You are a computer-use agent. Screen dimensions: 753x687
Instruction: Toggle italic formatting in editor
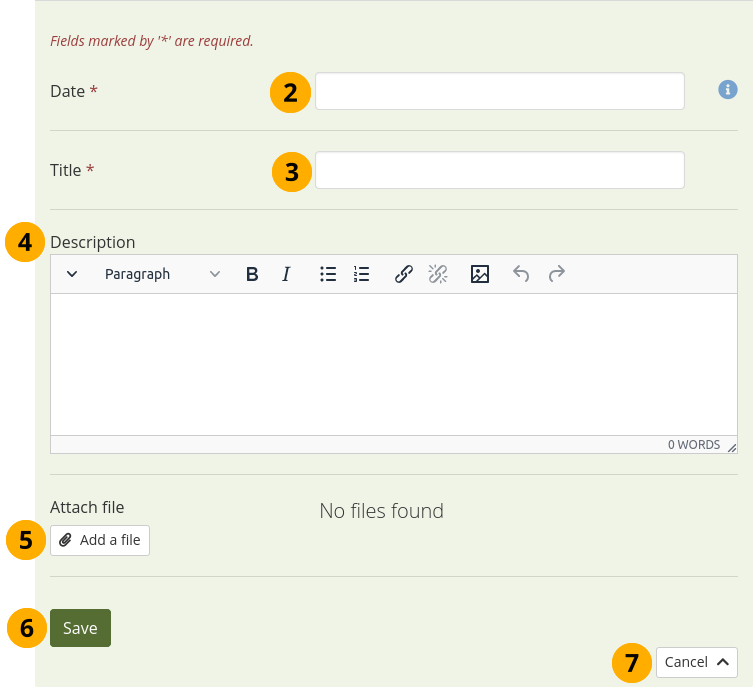pyautogui.click(x=286, y=274)
